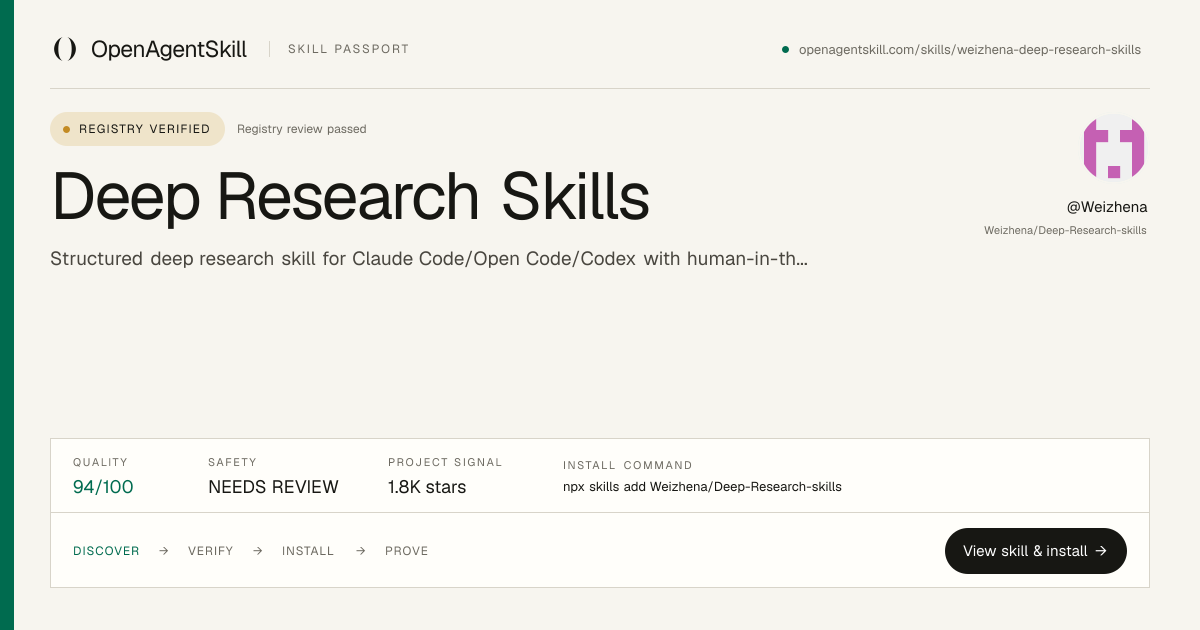
Task: Click the 94/100 quality score
Action: point(103,487)
